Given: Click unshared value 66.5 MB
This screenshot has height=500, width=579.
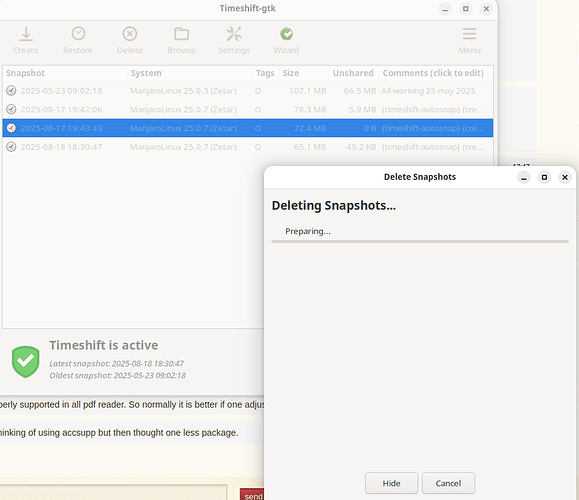Looking at the screenshot, I should (x=360, y=91).
